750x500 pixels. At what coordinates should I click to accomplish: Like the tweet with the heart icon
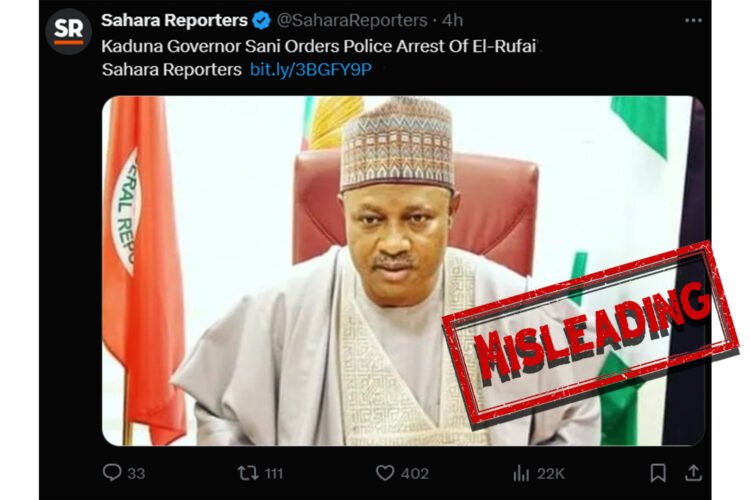[x=385, y=473]
